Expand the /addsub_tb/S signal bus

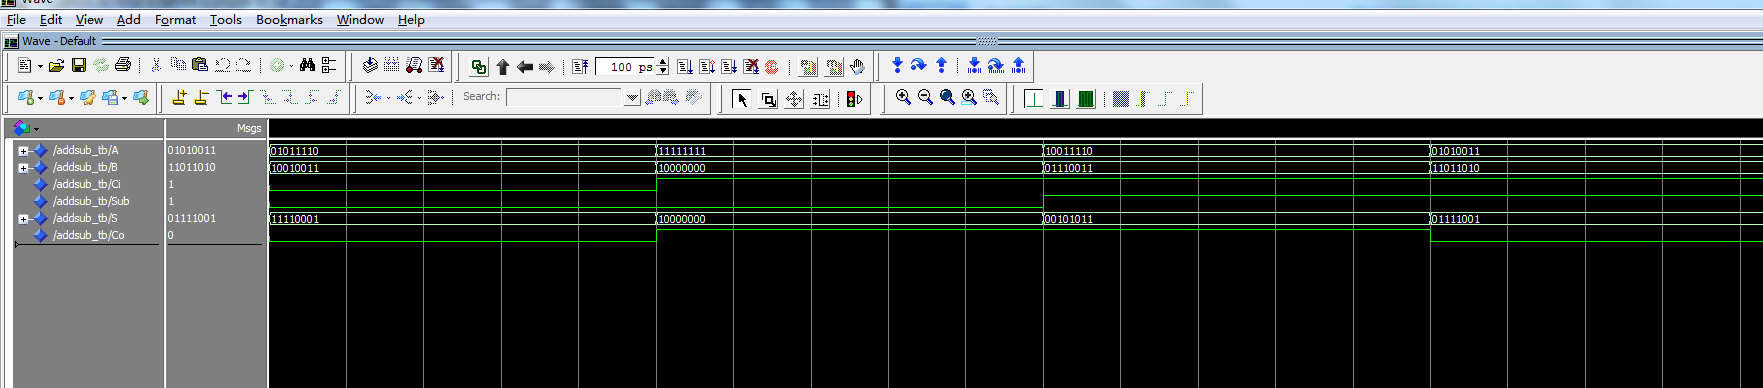pyautogui.click(x=23, y=219)
